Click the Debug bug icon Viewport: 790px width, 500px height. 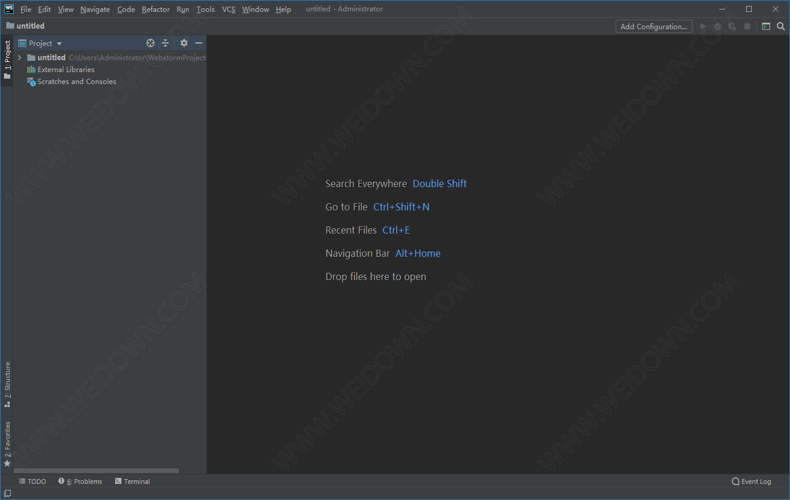click(717, 26)
